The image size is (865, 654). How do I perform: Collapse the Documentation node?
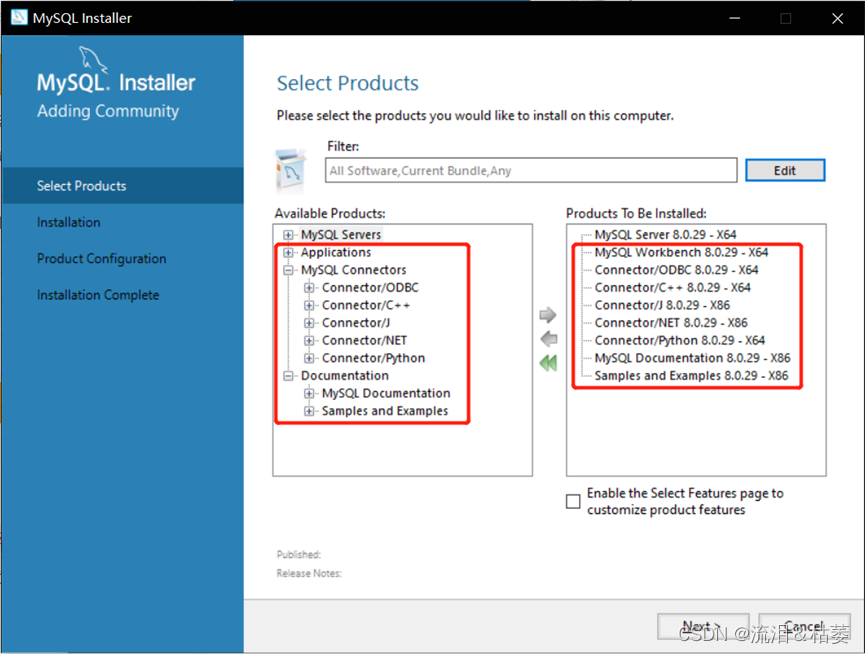click(x=288, y=376)
